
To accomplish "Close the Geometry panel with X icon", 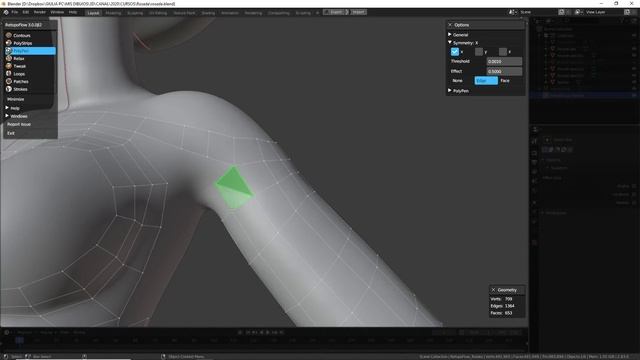I will [x=493, y=290].
